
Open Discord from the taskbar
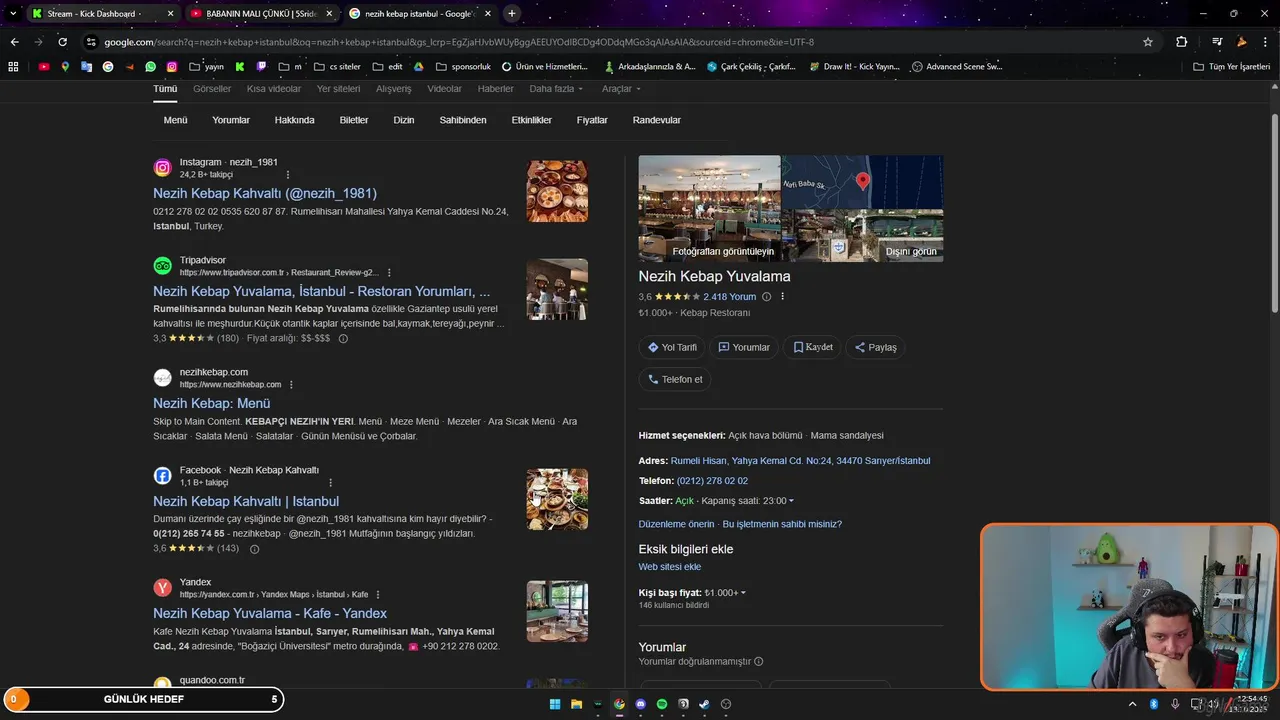[x=641, y=704]
